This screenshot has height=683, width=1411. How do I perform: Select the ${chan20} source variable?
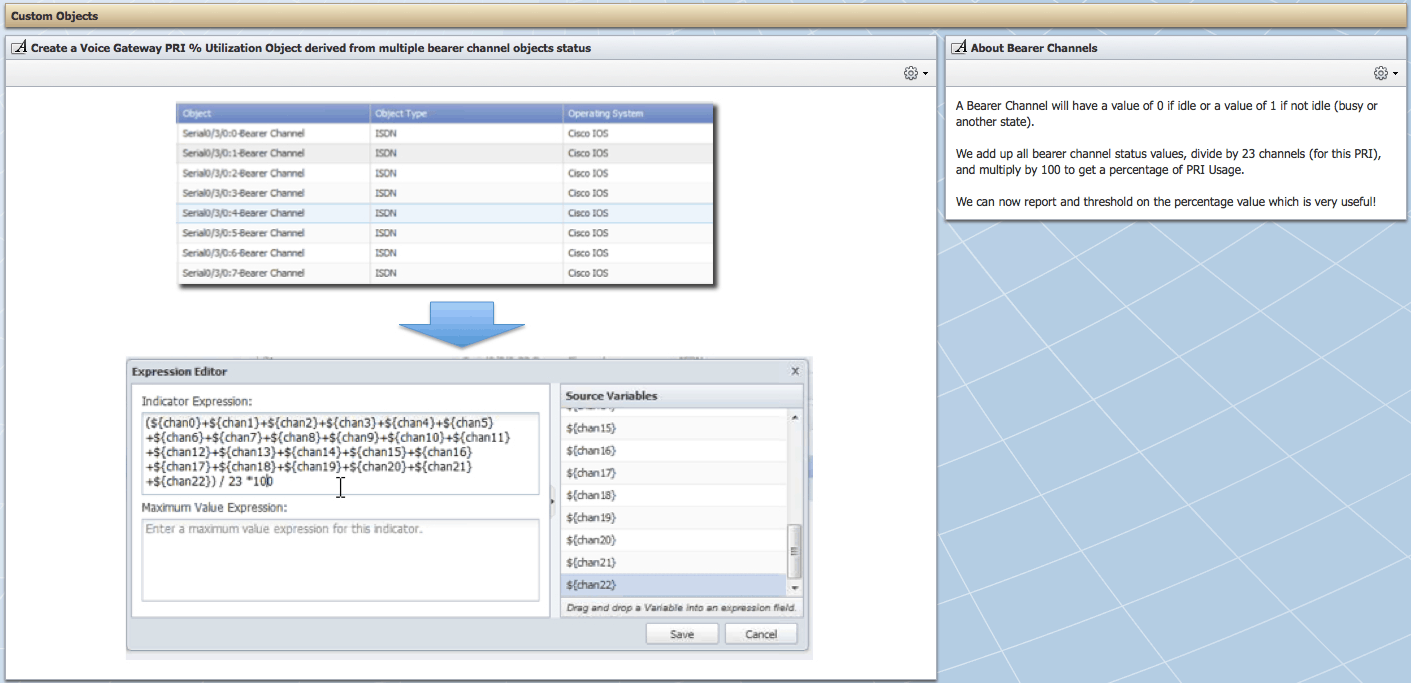674,540
